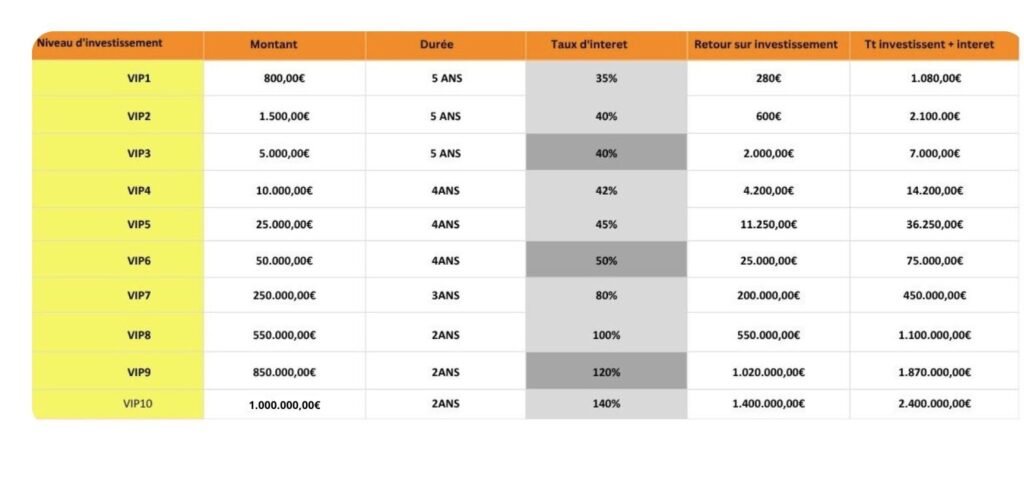The image size is (1024, 479).
Task: Click the 100% rate cell in the VIP8 row
Action: (606, 335)
